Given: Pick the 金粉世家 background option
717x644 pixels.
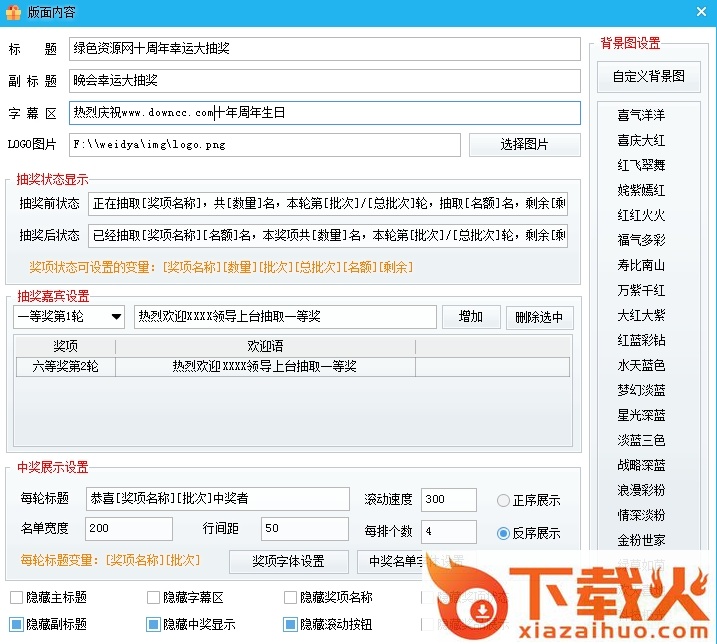Looking at the screenshot, I should coord(641,540).
